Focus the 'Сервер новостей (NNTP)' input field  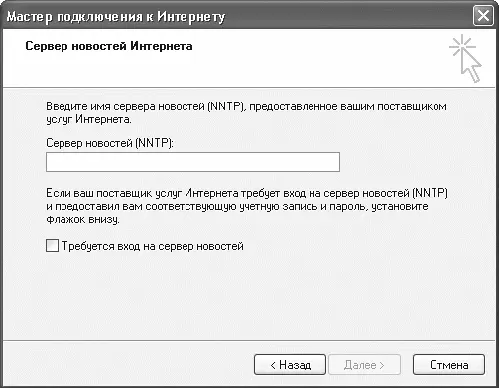[193, 162]
